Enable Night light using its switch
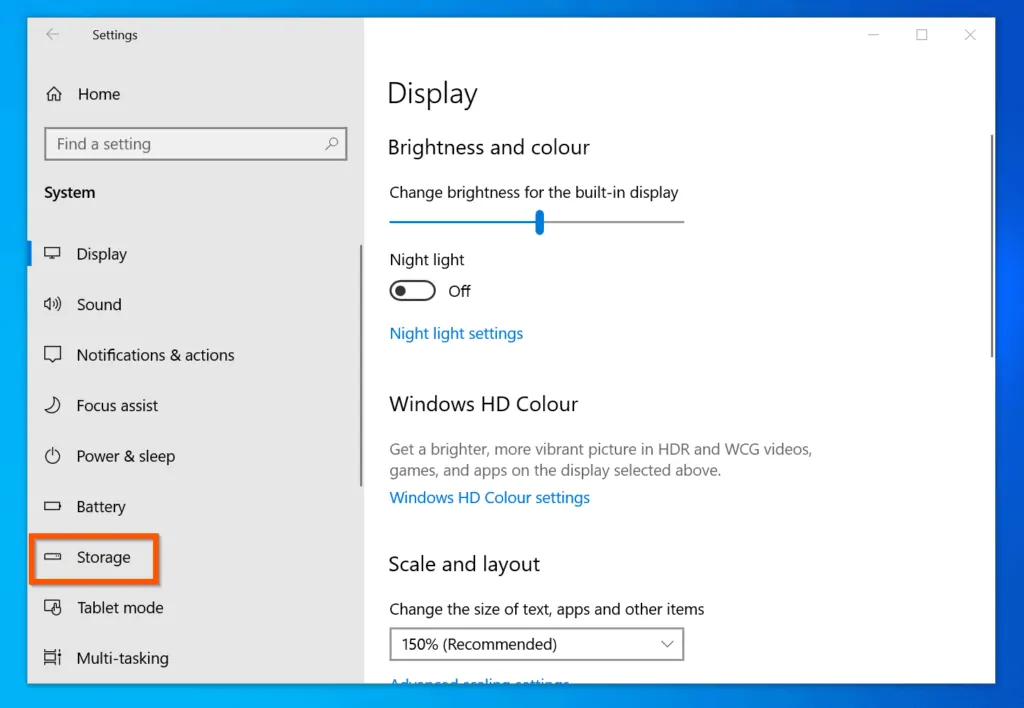The image size is (1024, 708). click(x=412, y=290)
